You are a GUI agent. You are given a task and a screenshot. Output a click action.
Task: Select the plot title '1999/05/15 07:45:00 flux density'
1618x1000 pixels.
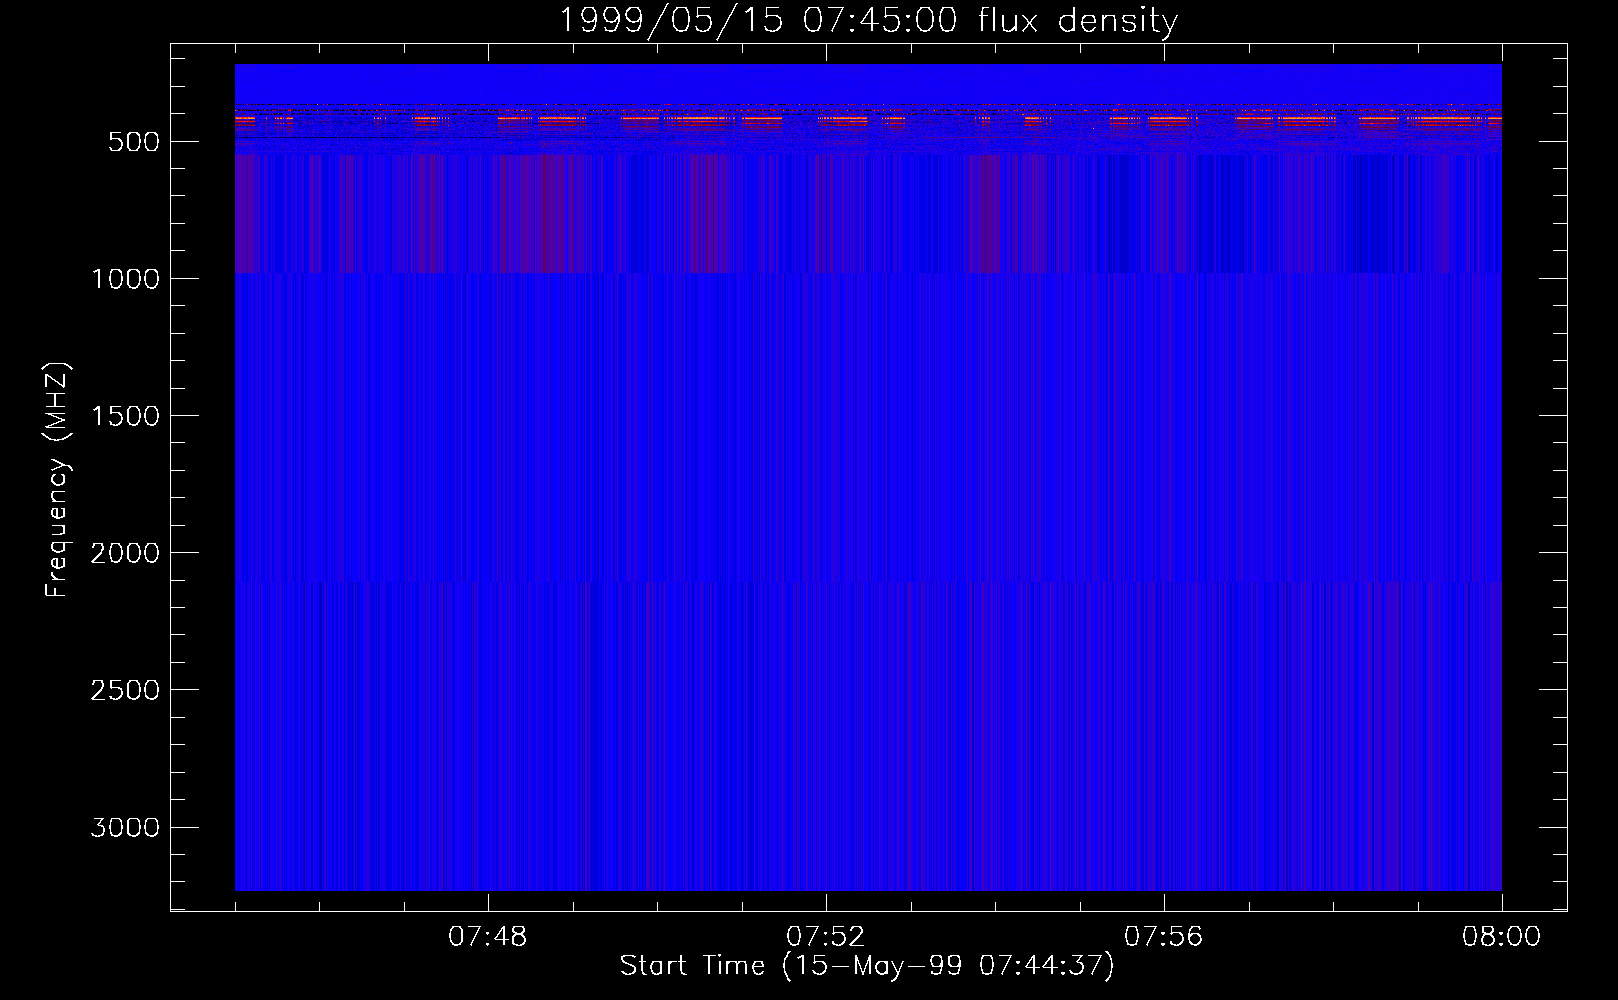coord(868,20)
